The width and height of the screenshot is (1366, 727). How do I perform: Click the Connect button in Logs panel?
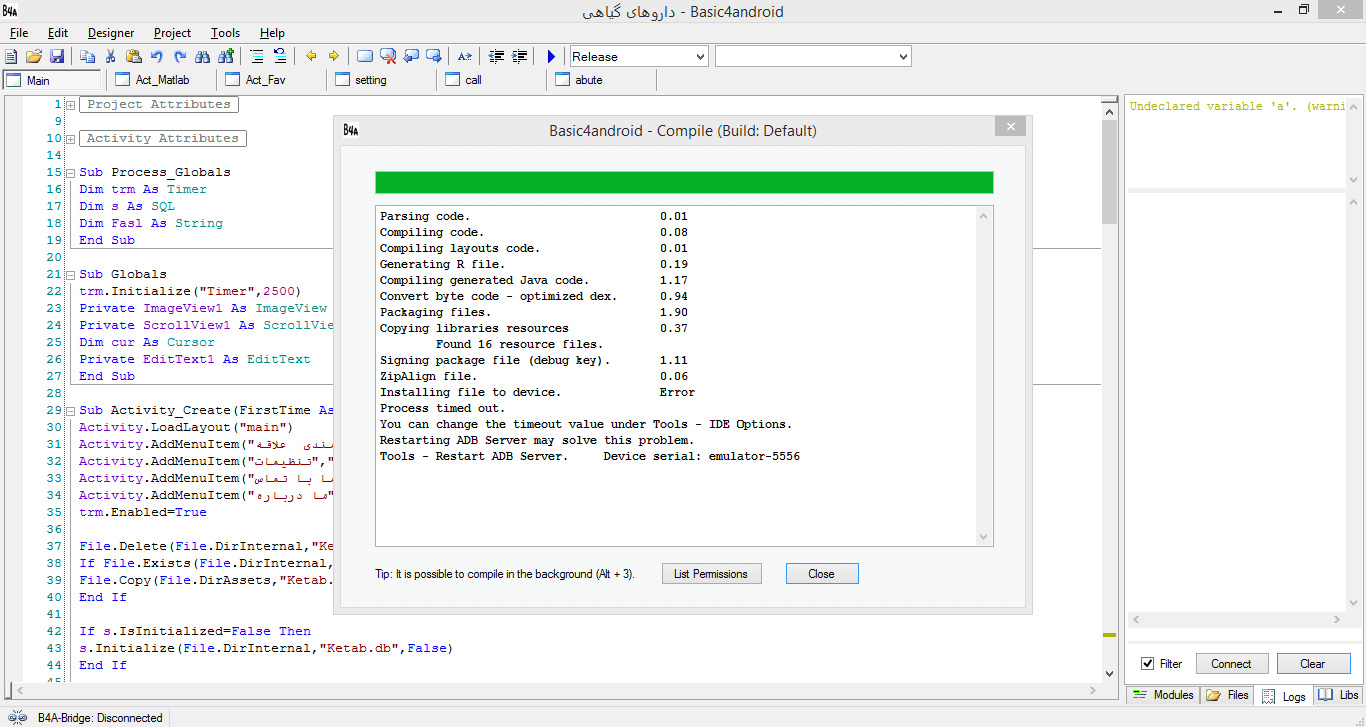1231,664
